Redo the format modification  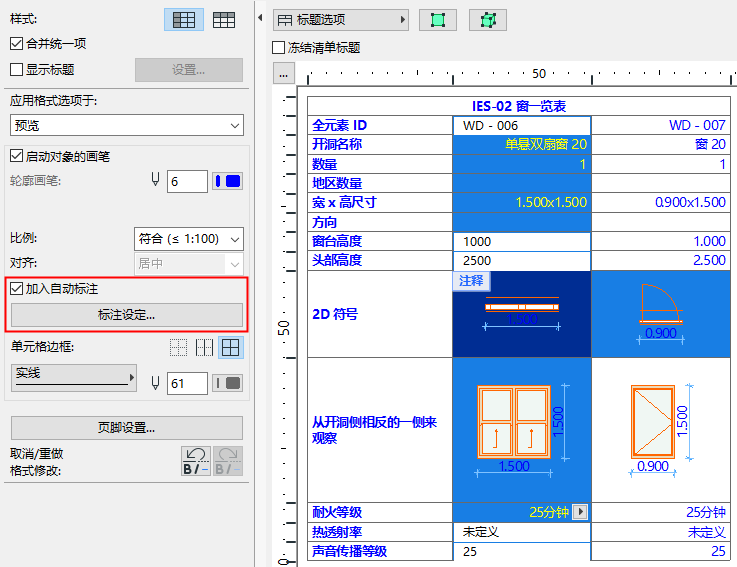(x=228, y=461)
